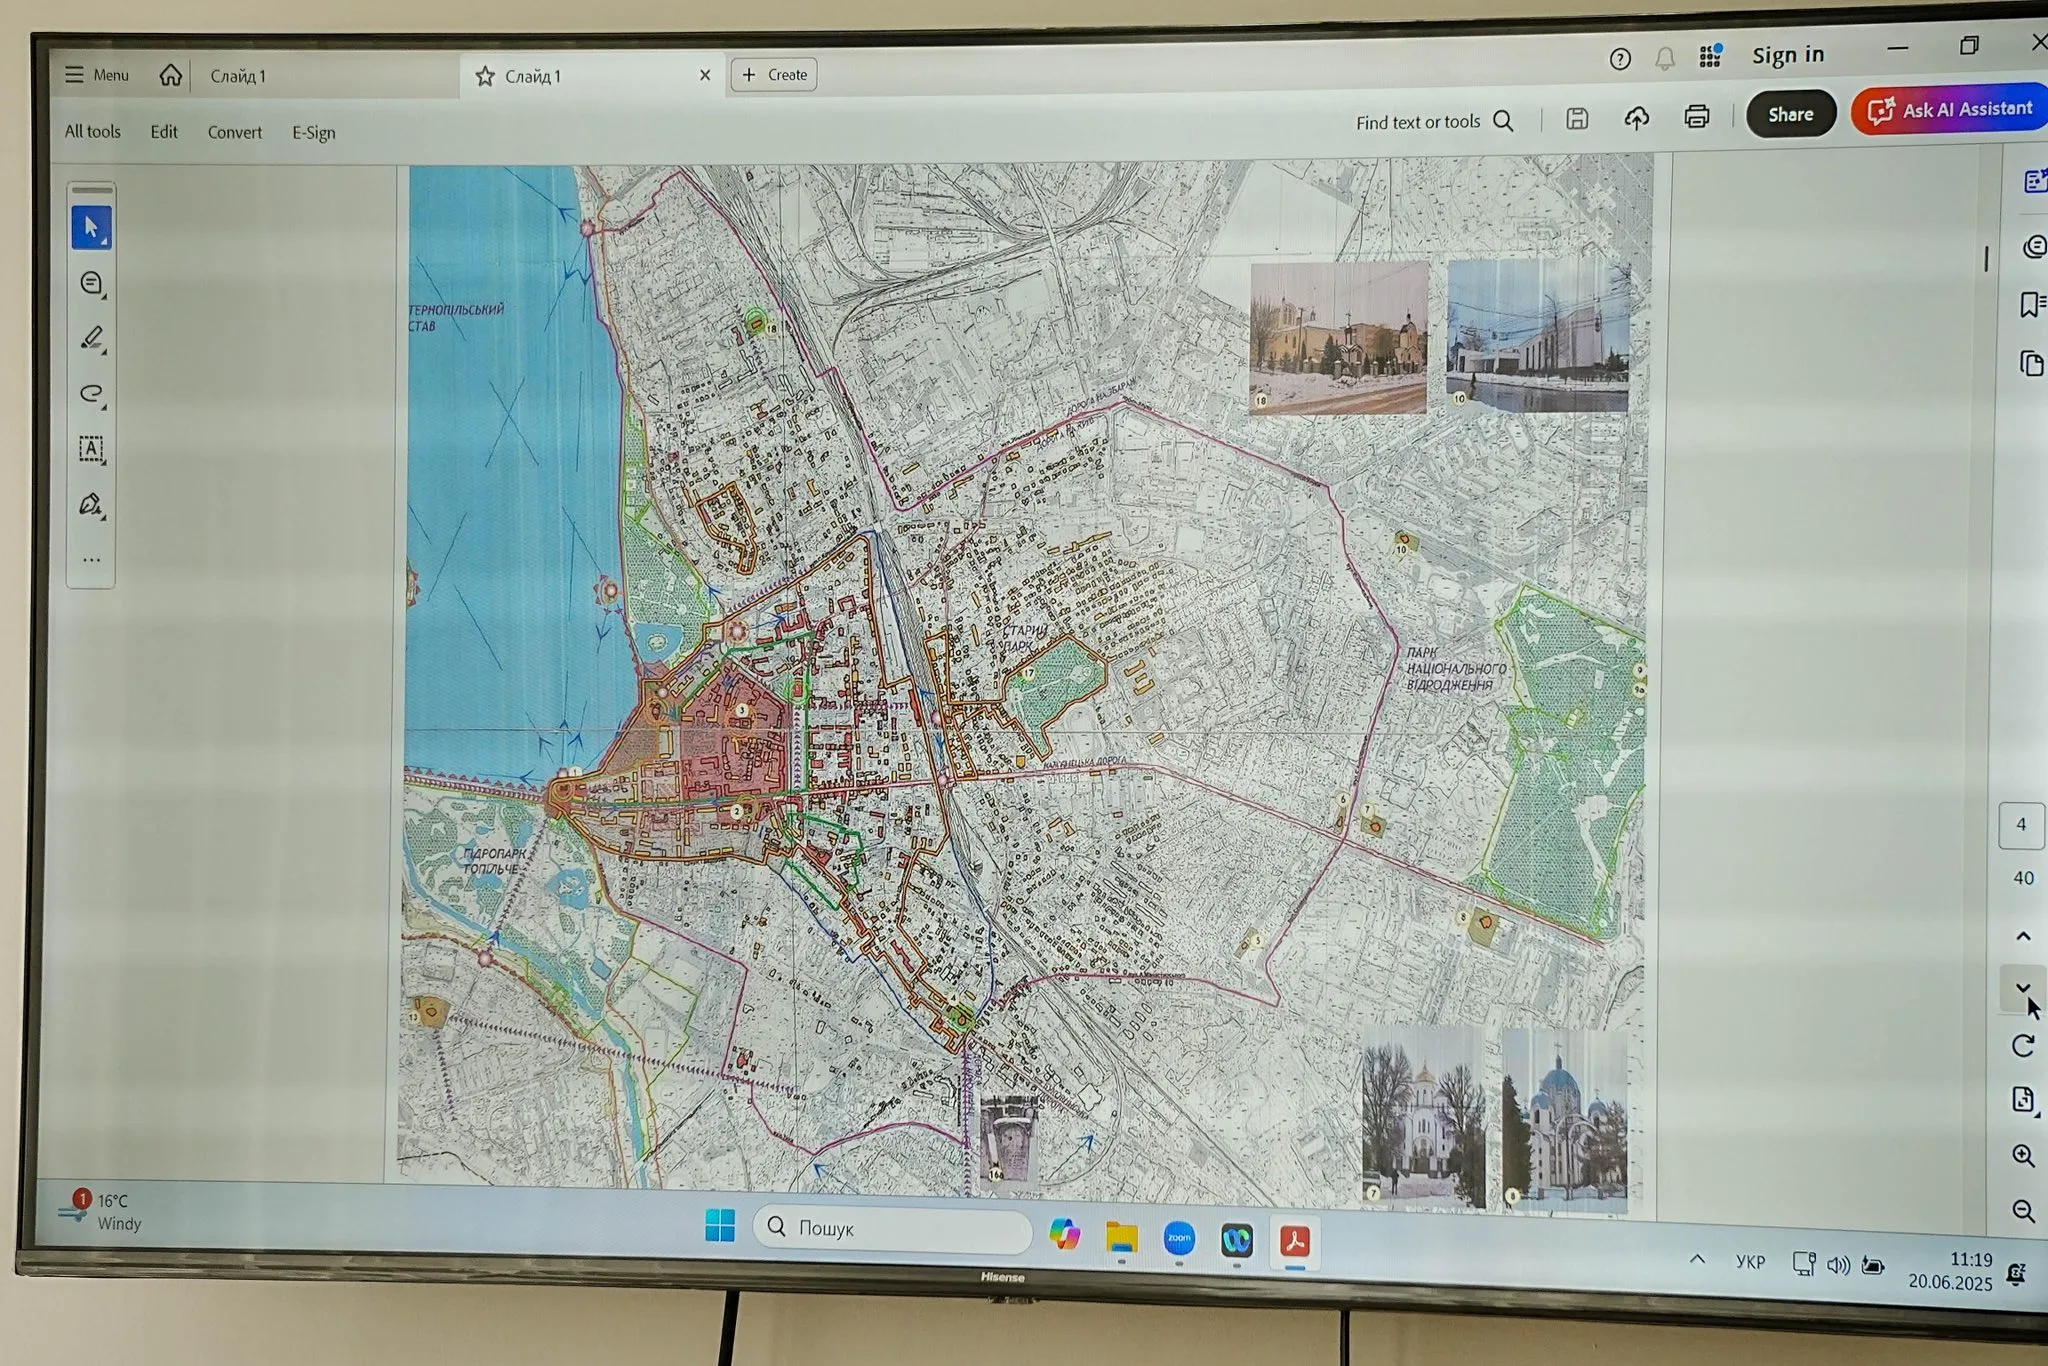Go to previous page up chevron
Viewport: 2048px width, 1366px height.
click(2023, 937)
